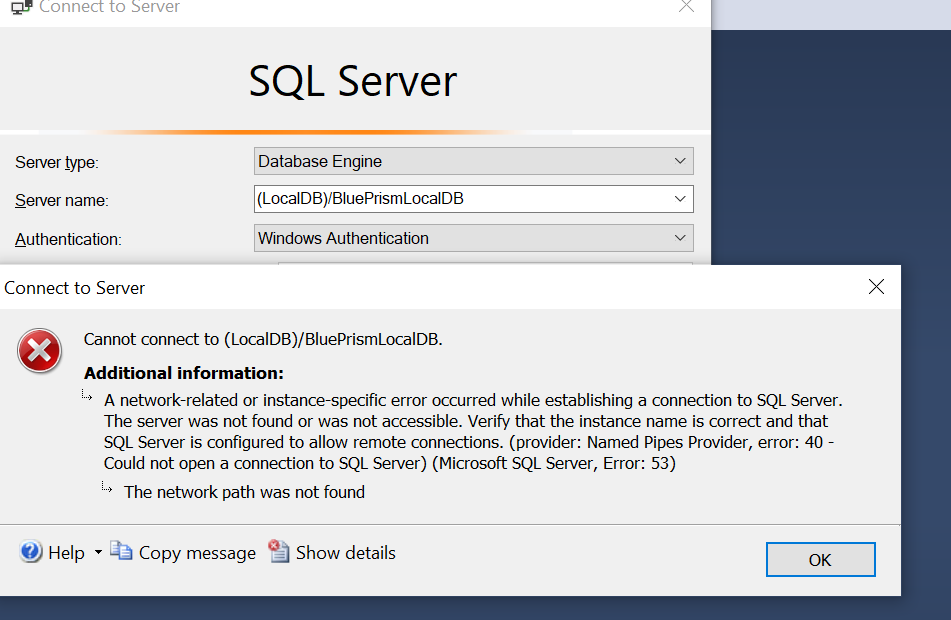The width and height of the screenshot is (951, 620).
Task: Click inside the Server name text field
Action: tap(460, 199)
